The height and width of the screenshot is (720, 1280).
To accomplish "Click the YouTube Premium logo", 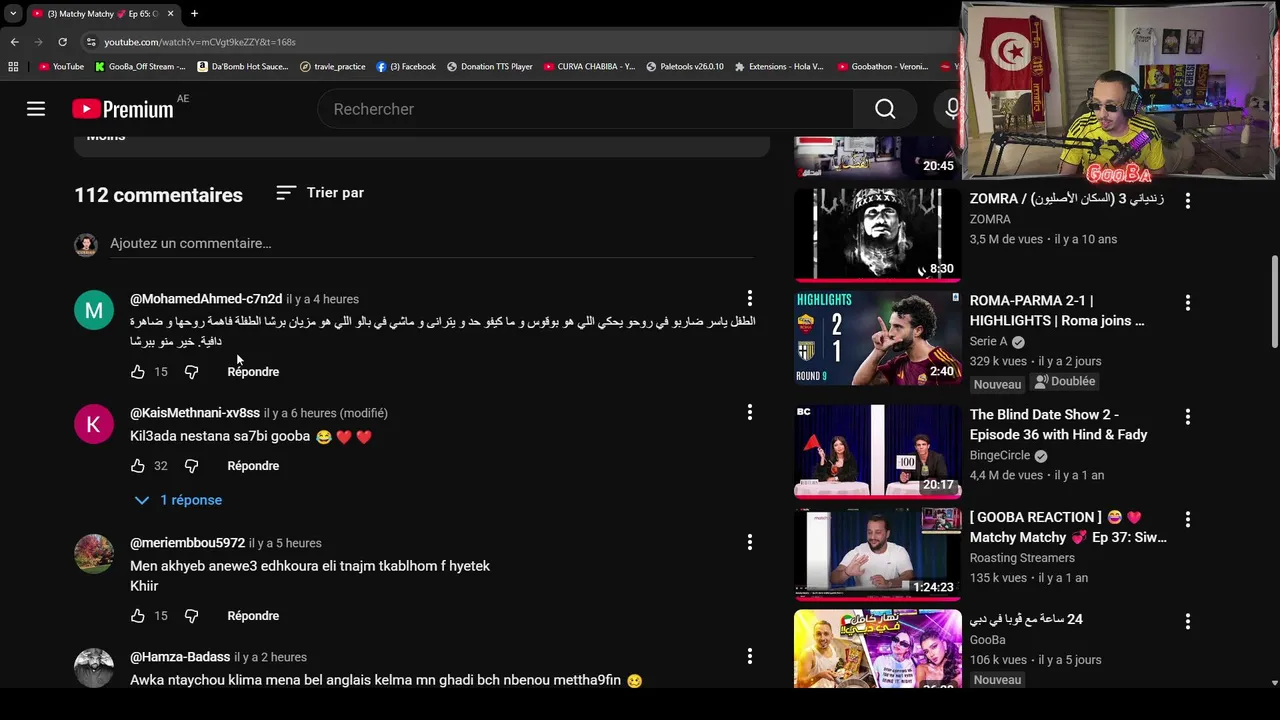I will (x=123, y=109).
